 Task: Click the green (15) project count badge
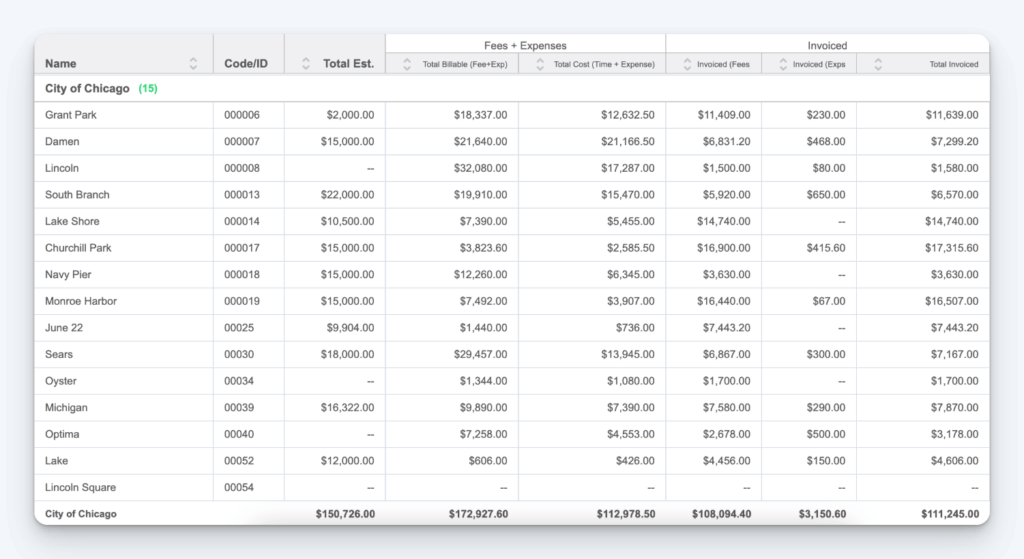point(148,88)
